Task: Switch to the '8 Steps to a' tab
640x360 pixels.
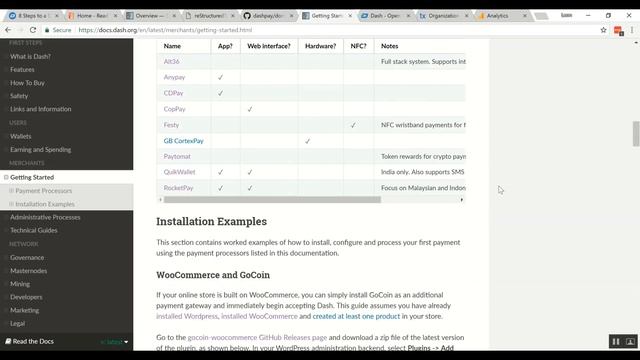Action: (33, 16)
